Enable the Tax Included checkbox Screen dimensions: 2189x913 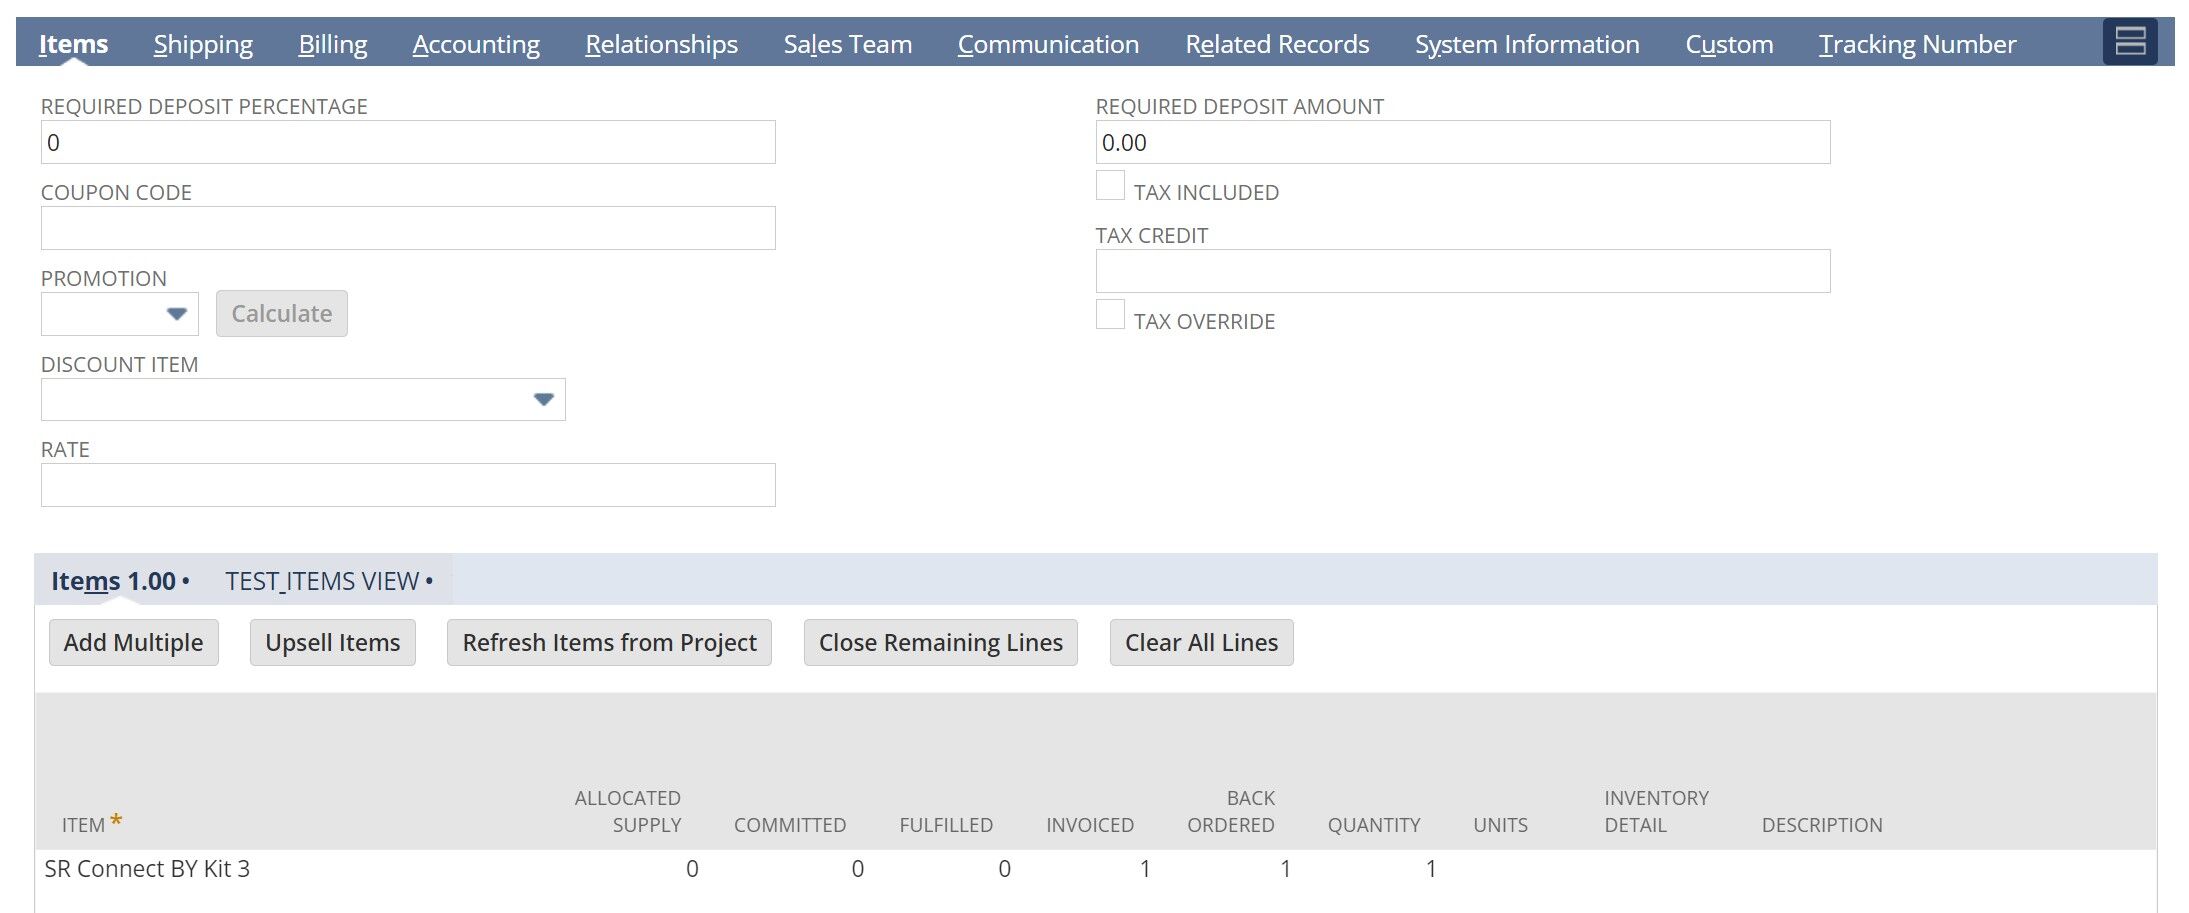coord(1110,184)
